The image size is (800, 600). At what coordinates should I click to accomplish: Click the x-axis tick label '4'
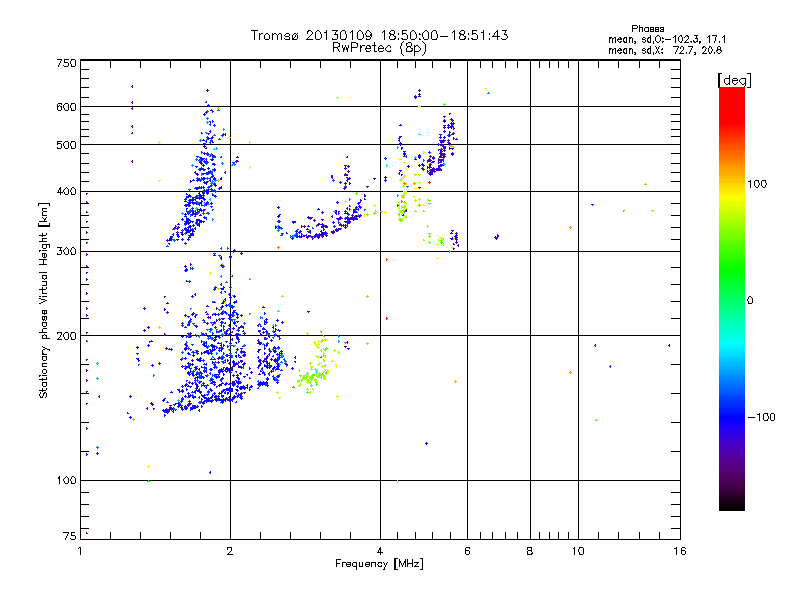[380, 551]
